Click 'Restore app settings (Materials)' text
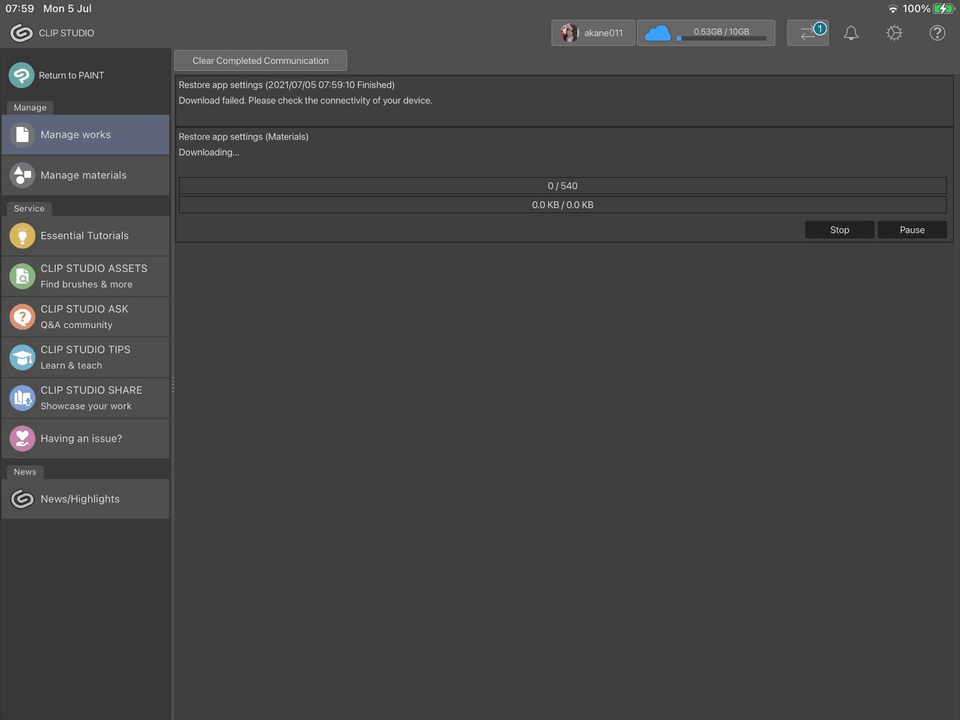 [244, 137]
